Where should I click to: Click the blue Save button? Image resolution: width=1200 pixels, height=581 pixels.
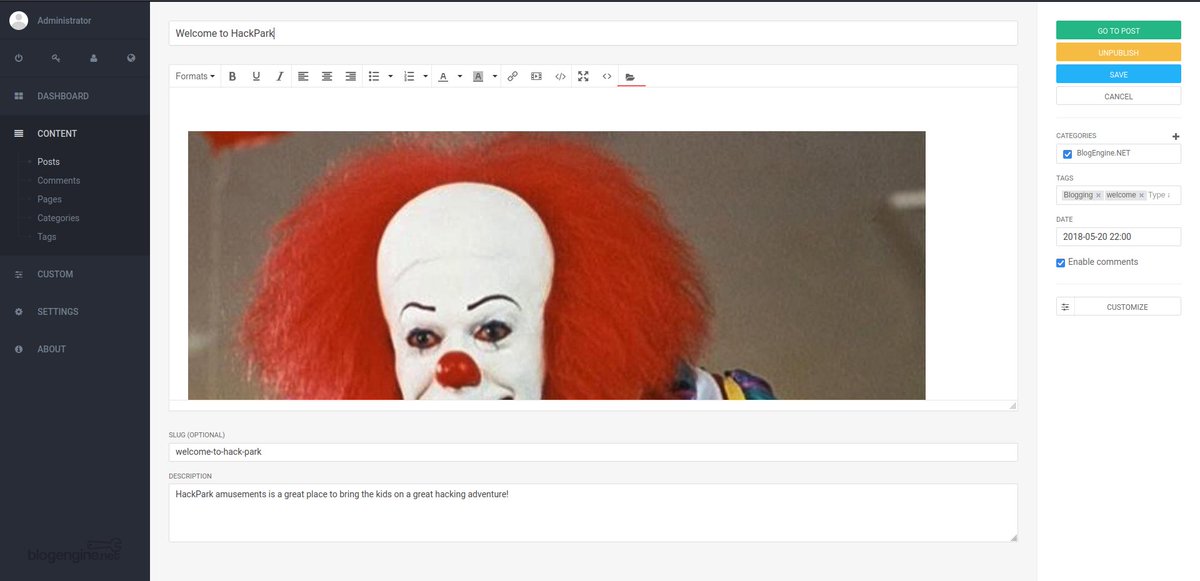coord(1118,74)
